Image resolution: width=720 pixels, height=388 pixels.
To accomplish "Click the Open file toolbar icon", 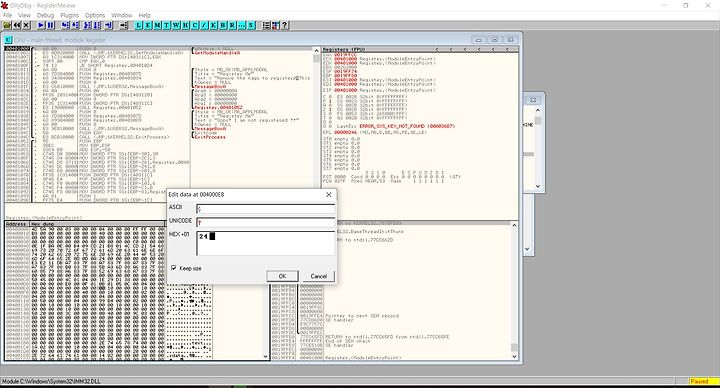I will tap(7, 25).
